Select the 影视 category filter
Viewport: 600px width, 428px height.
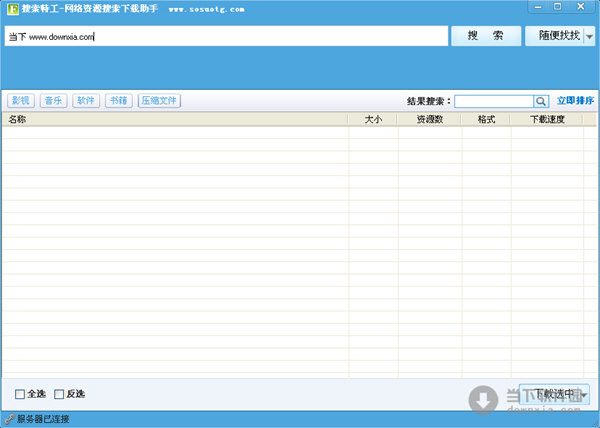point(19,101)
